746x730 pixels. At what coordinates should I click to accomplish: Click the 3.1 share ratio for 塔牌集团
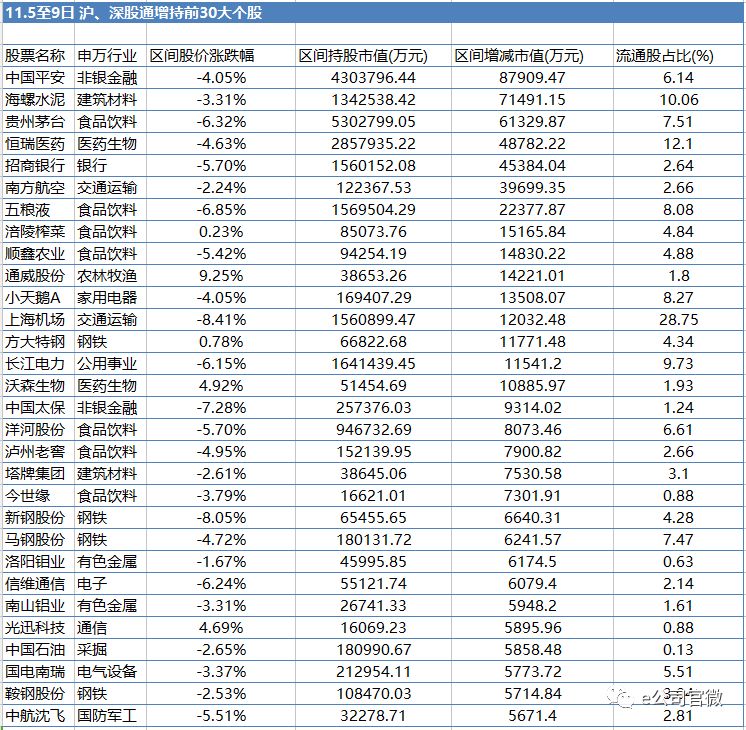pyautogui.click(x=678, y=474)
